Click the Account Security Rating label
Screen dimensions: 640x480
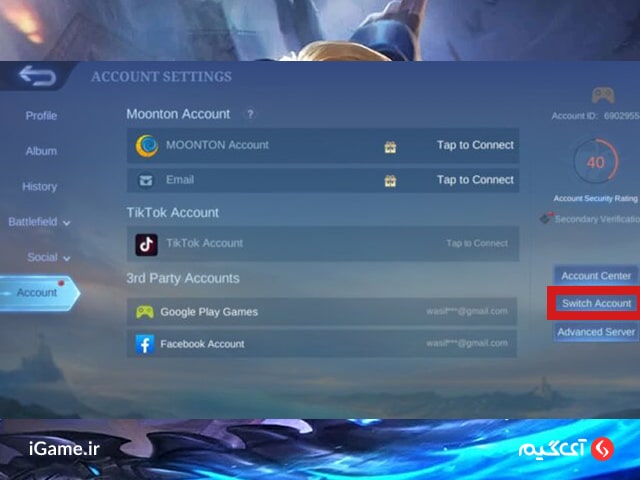click(x=596, y=199)
